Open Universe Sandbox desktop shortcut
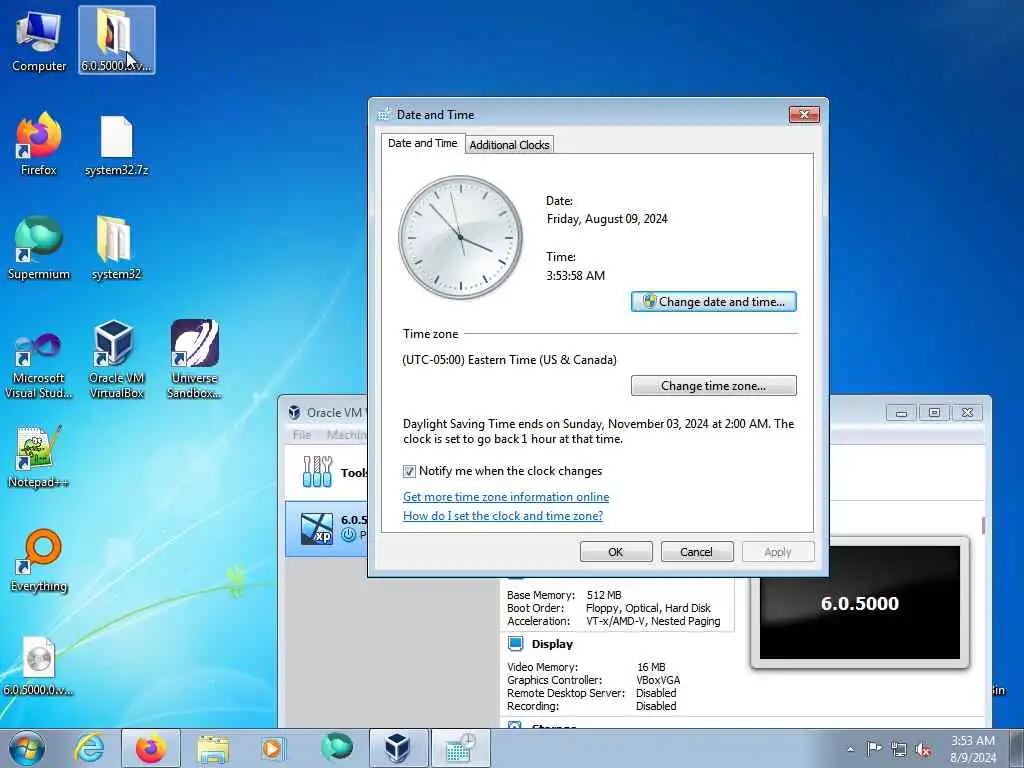Screen dimensions: 1024x768 coord(194,359)
